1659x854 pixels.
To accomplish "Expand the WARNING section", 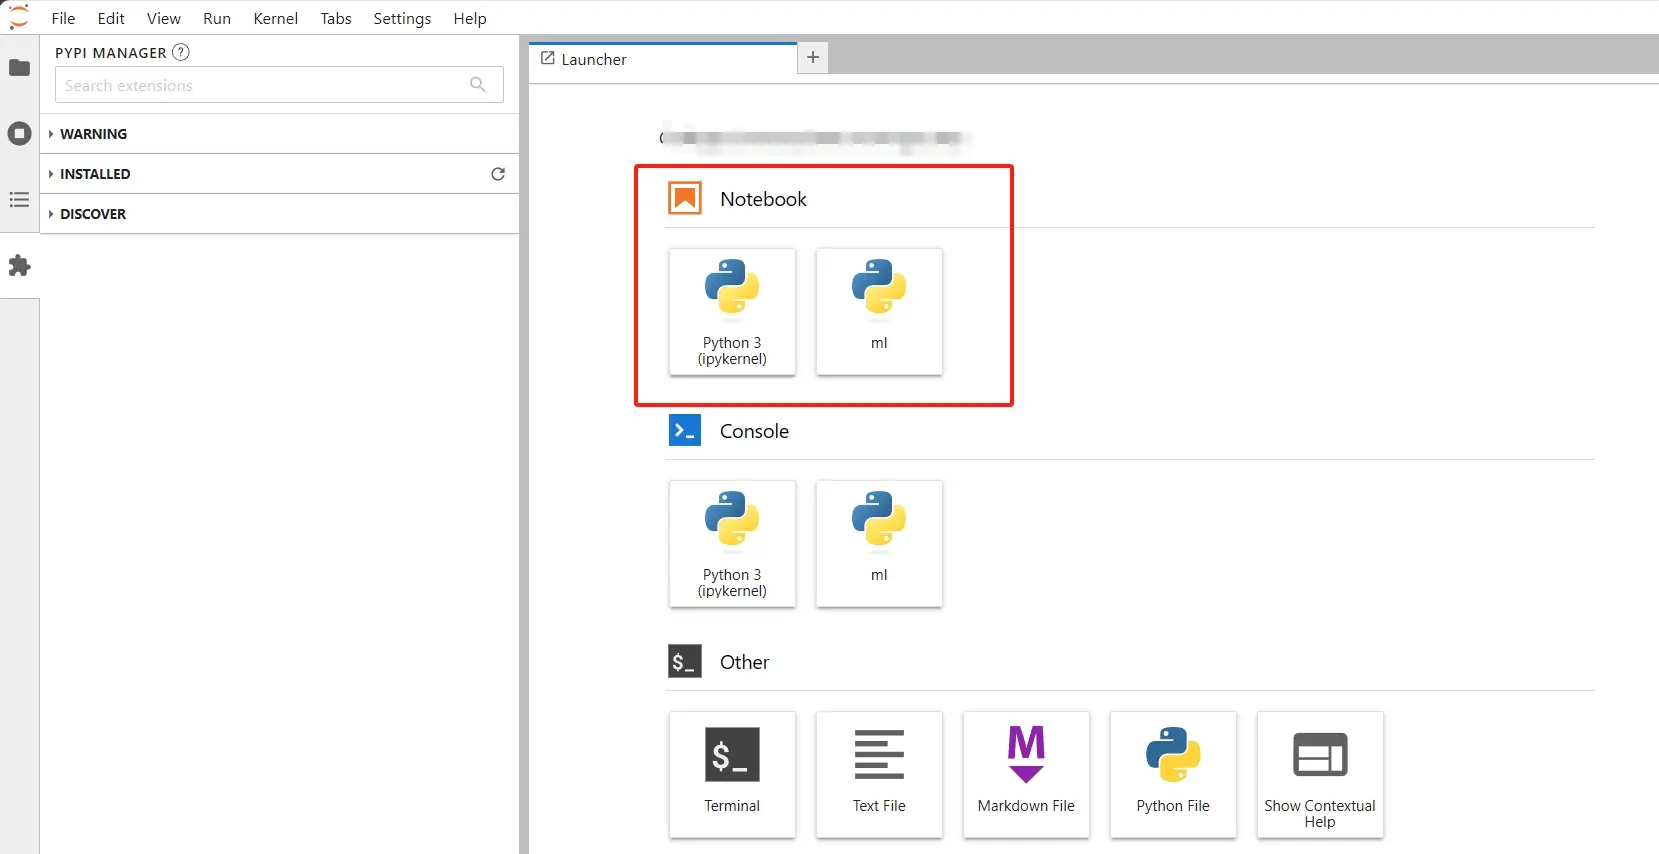I will 93,134.
